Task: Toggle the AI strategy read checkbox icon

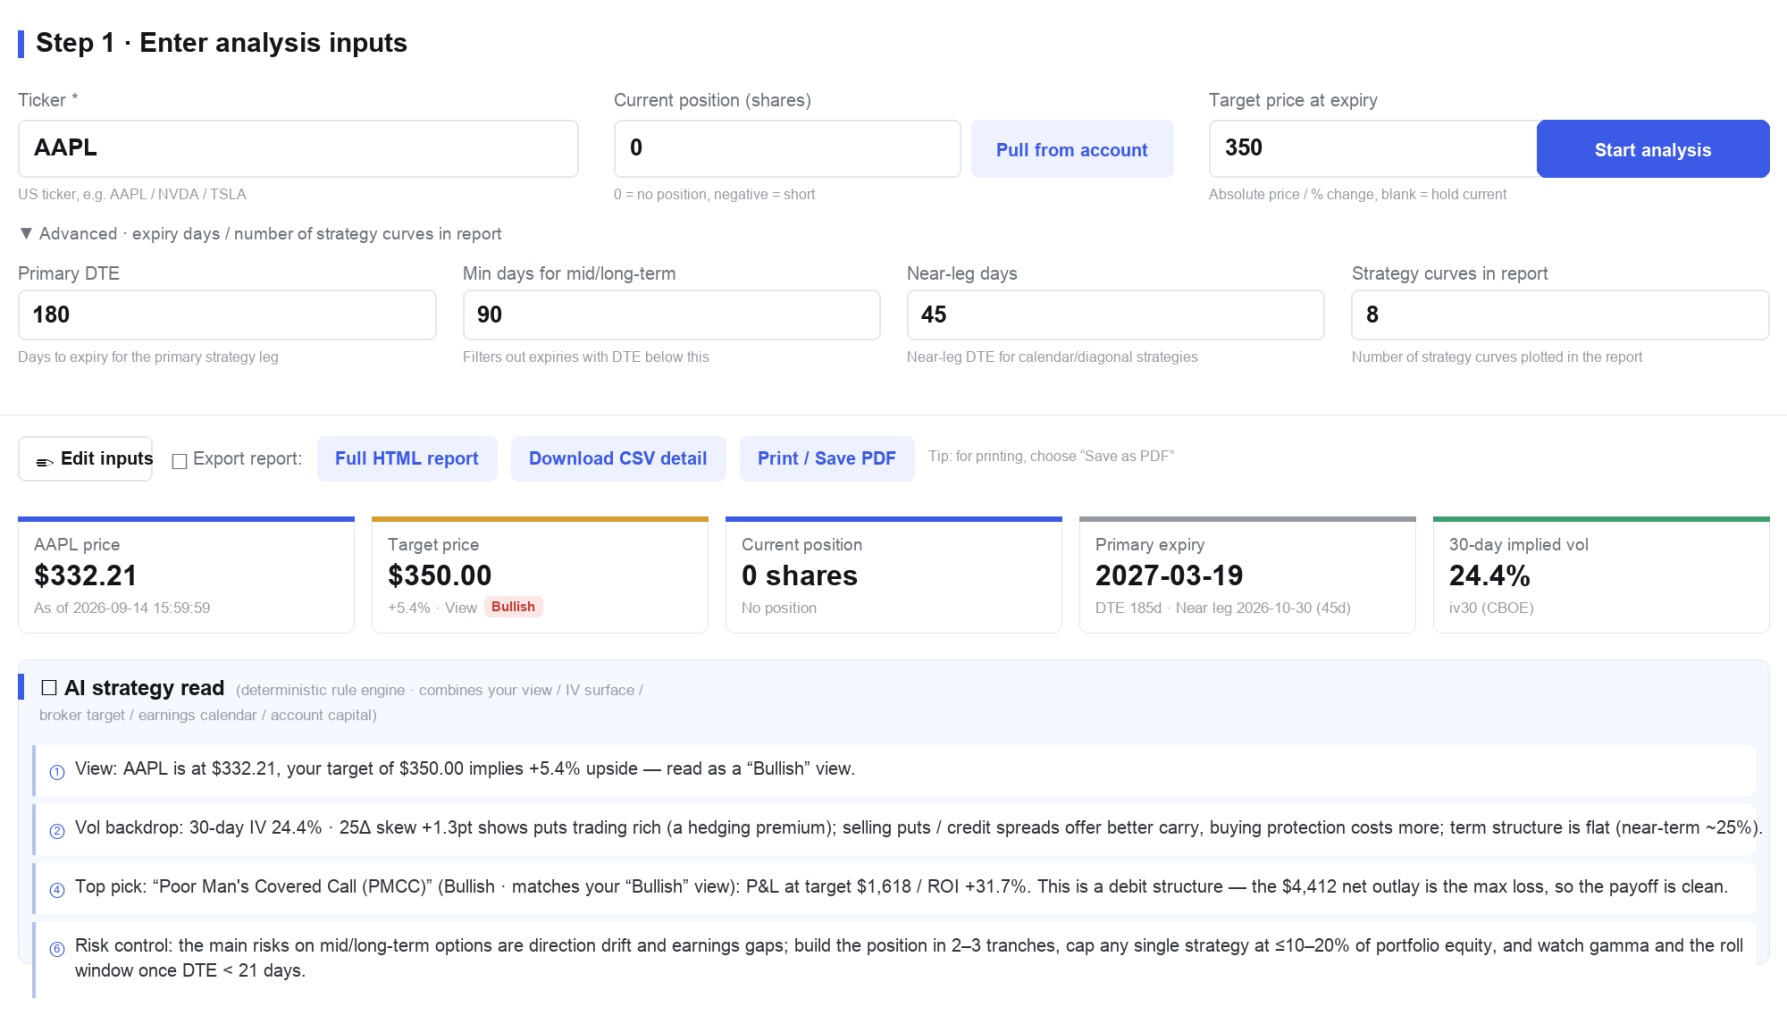Action: (x=49, y=688)
